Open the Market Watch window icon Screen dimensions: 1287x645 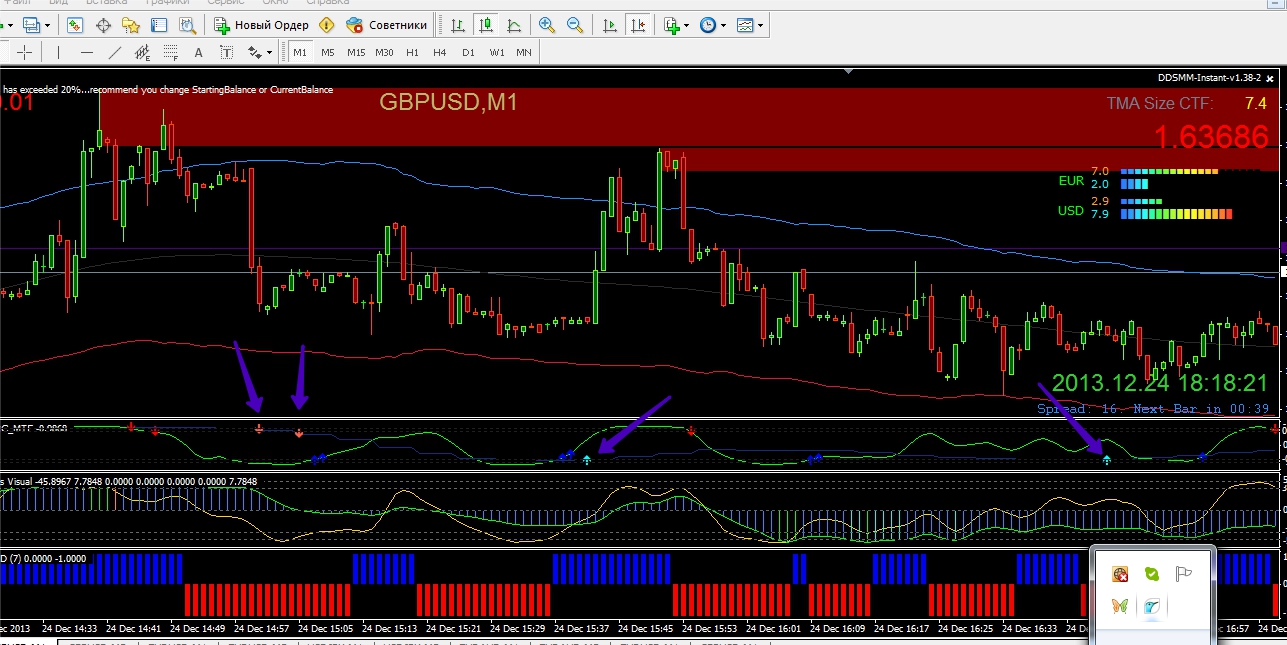75,25
